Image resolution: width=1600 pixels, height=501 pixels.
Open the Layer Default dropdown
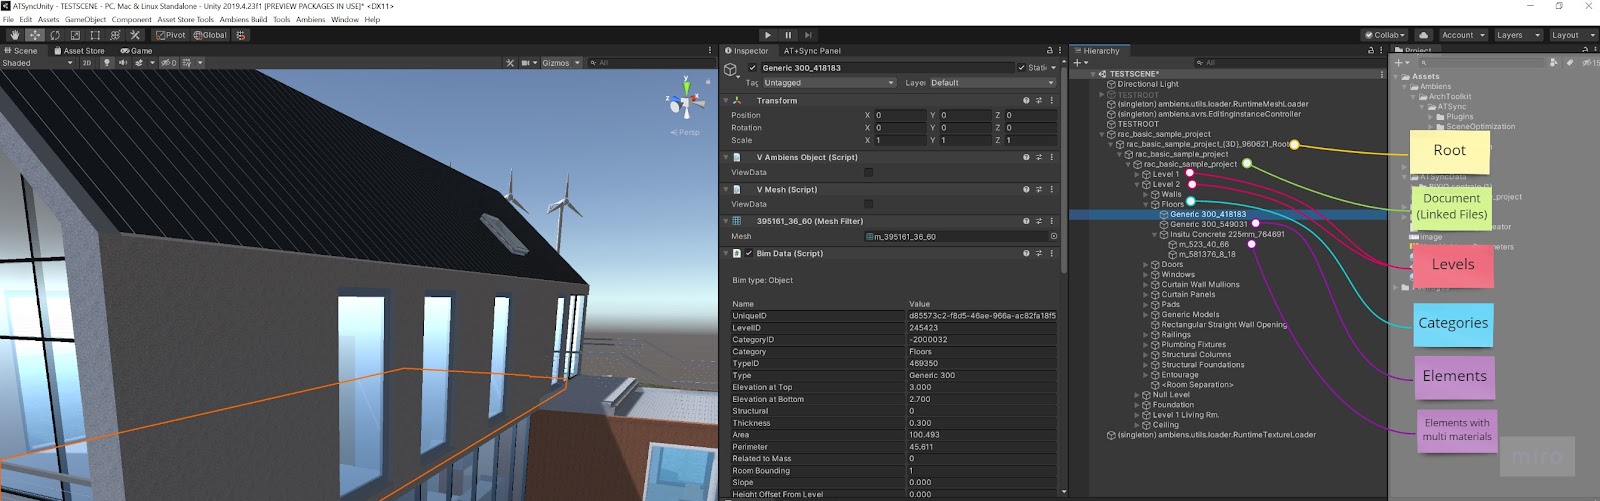[x=992, y=83]
